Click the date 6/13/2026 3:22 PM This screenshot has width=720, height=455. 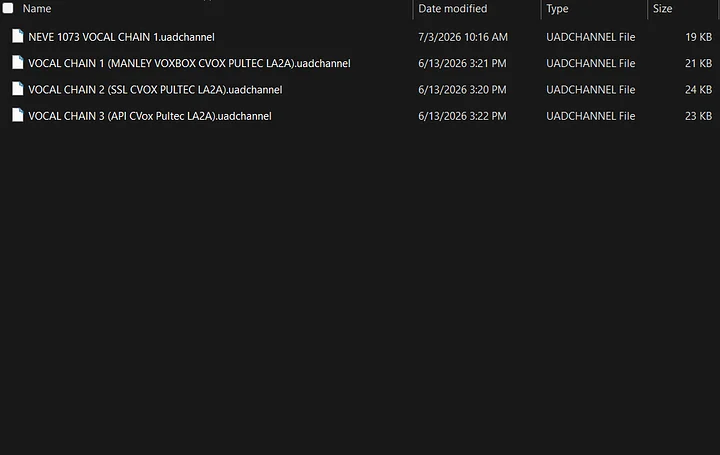tap(462, 116)
